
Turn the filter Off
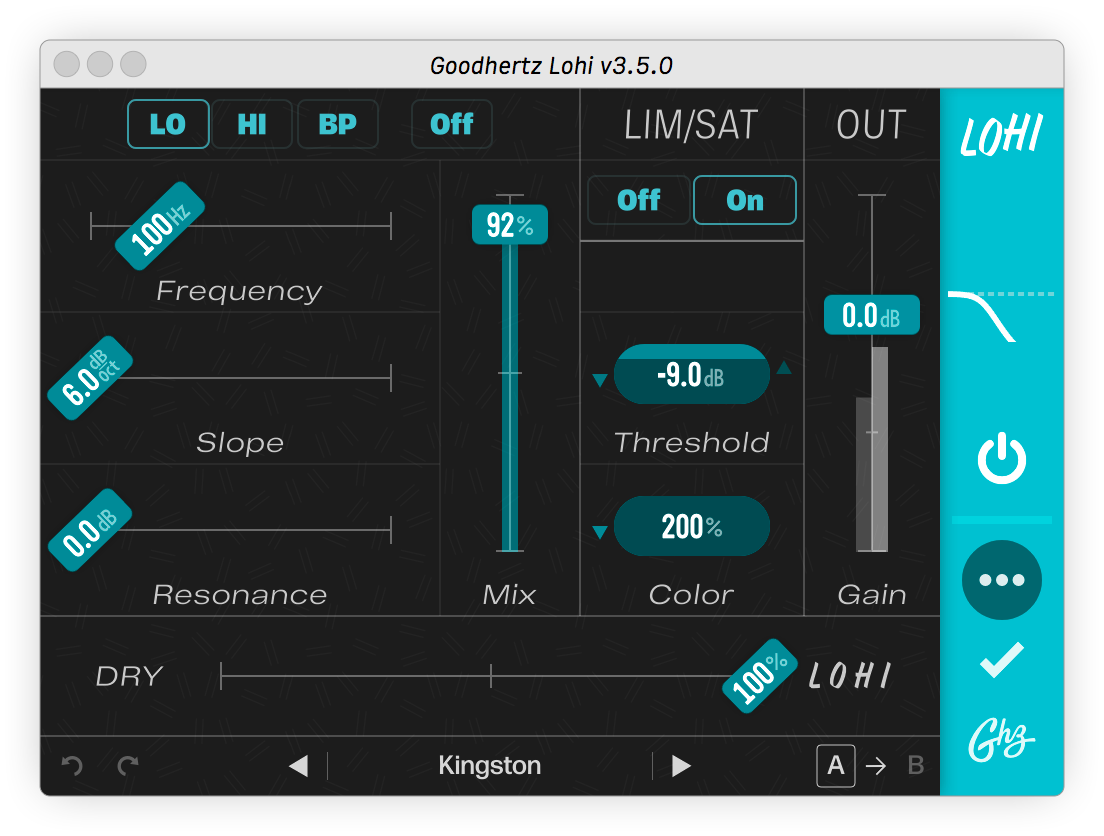451,124
